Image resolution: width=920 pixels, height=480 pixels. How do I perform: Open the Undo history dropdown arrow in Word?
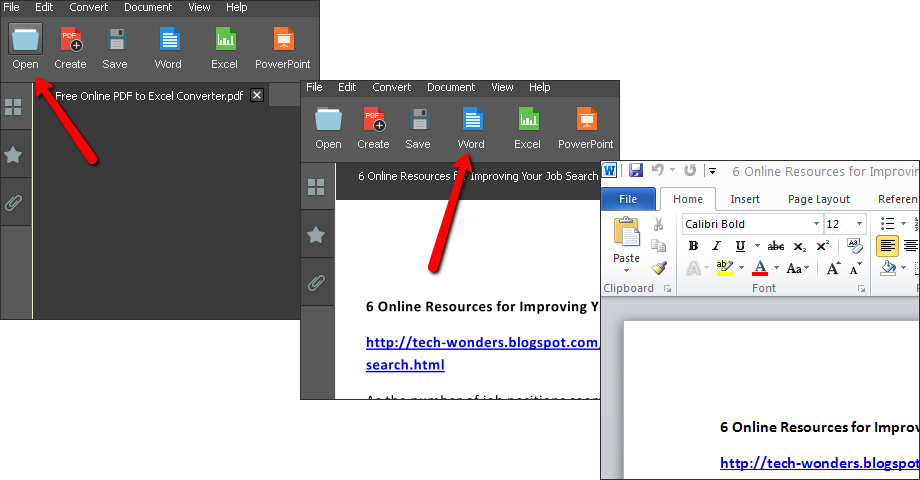[672, 170]
